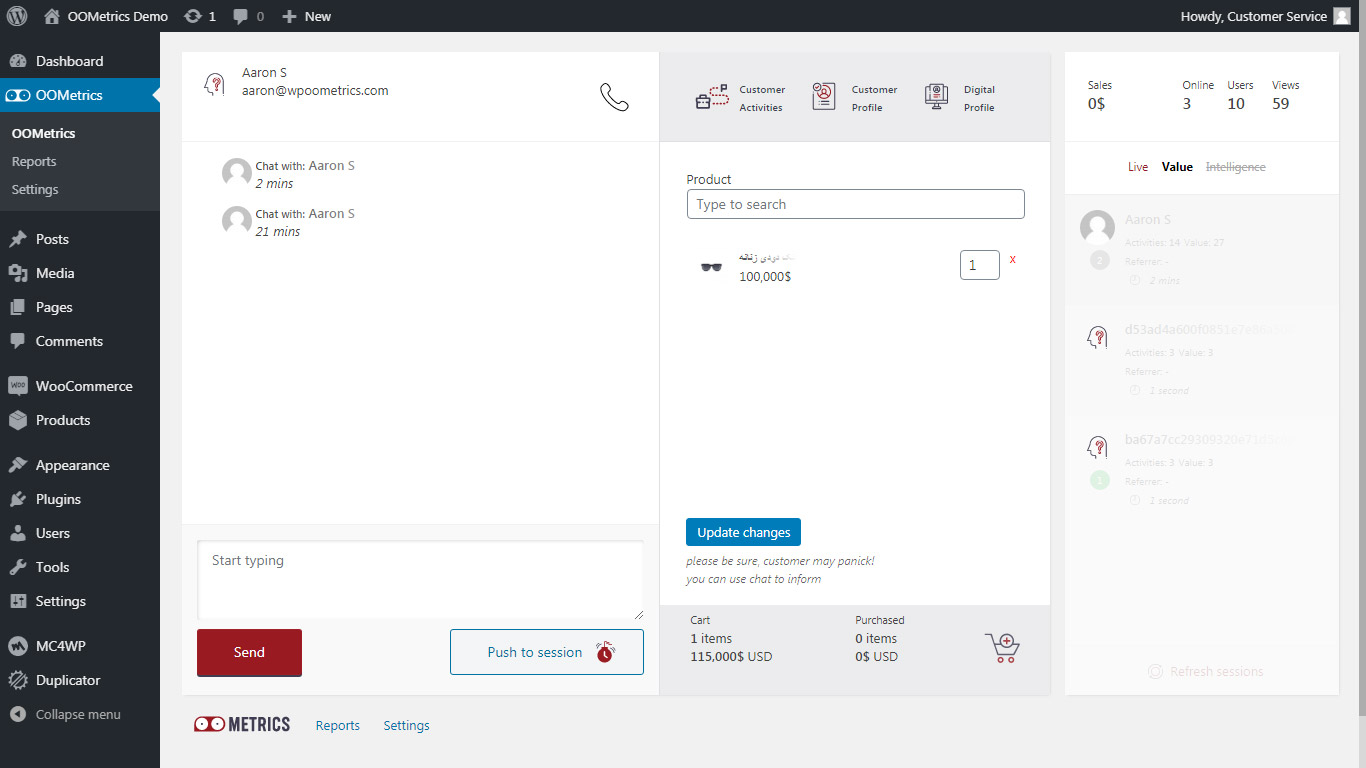Viewport: 1366px width, 768px height.
Task: Collapse the admin sidebar menu
Action: 80,714
